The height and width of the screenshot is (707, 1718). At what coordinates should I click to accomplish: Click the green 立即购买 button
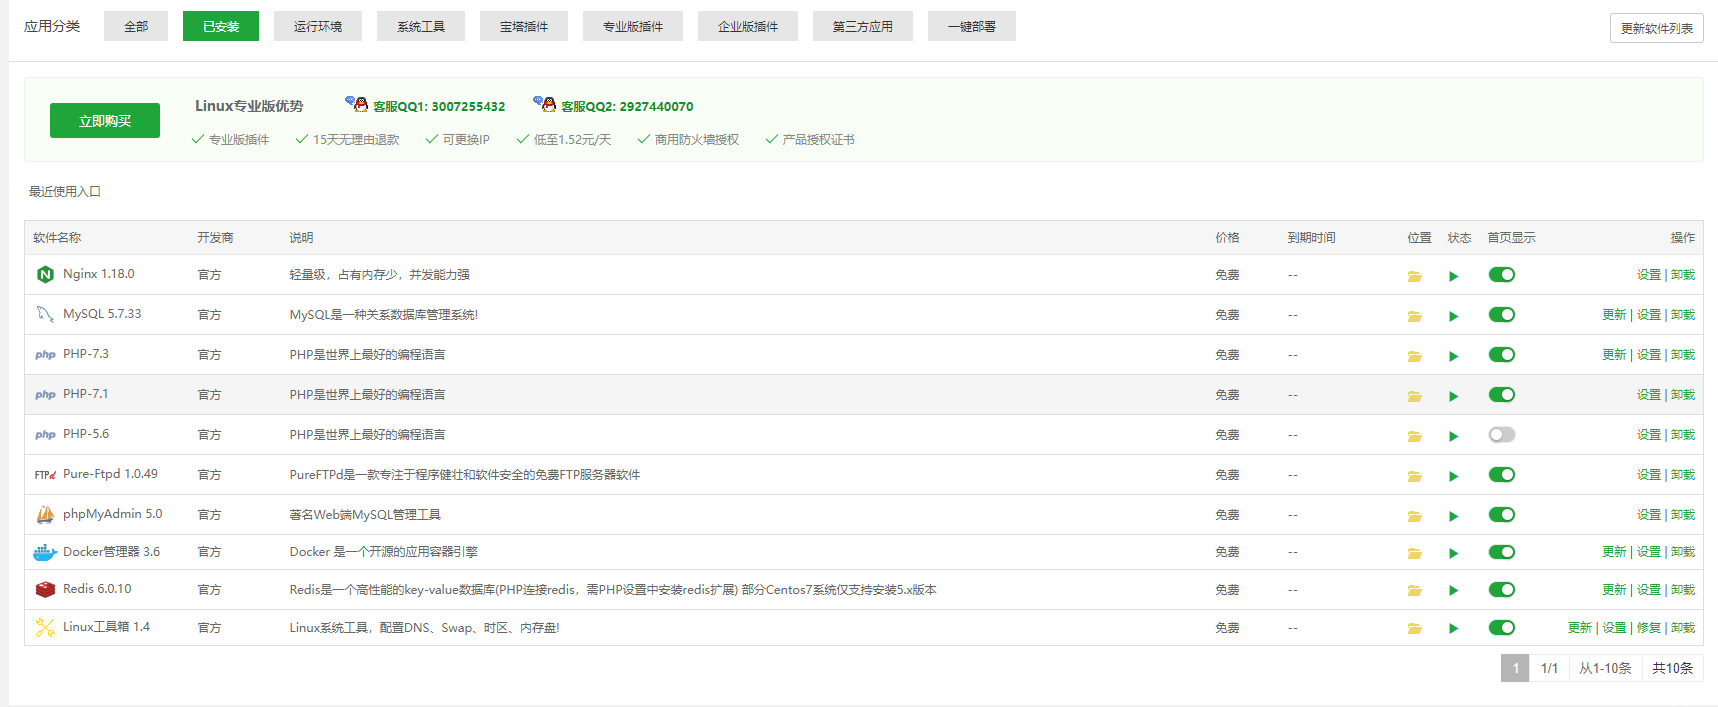click(105, 120)
